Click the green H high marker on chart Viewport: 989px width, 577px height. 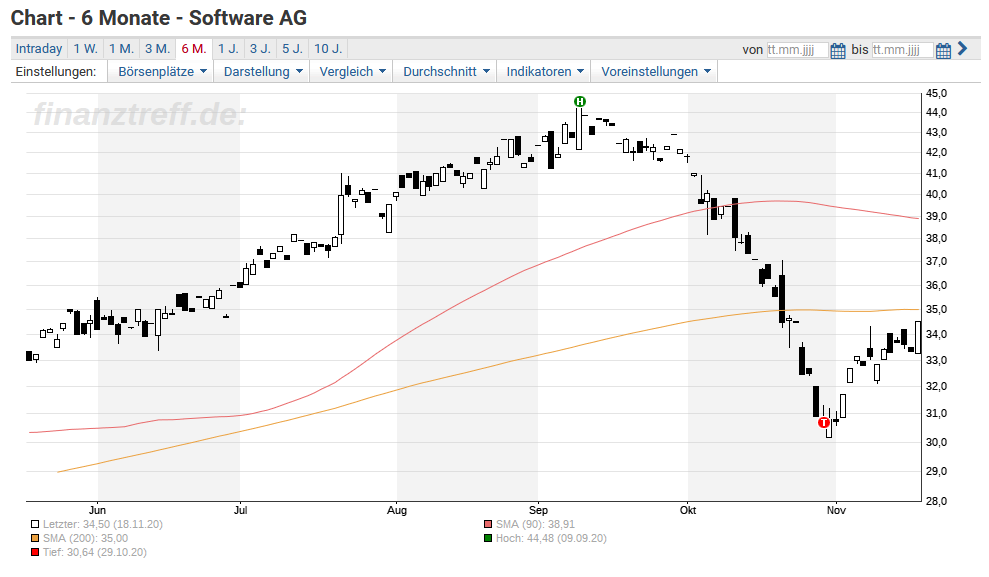[x=580, y=101]
